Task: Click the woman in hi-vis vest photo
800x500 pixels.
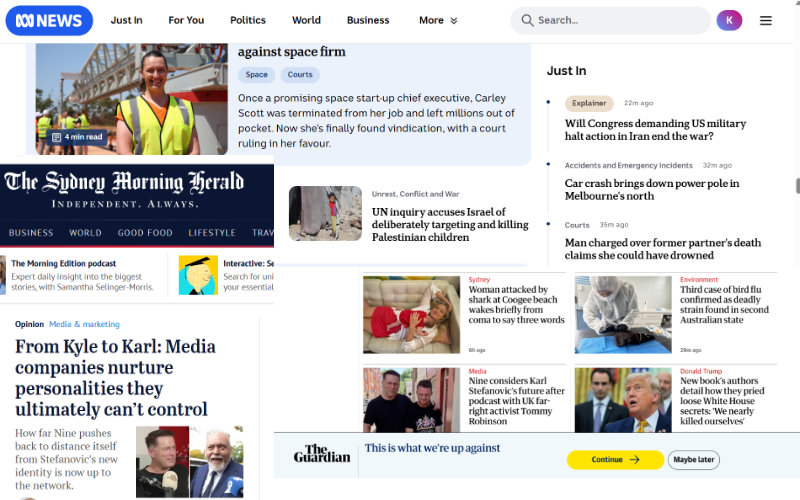Action: [x=132, y=99]
